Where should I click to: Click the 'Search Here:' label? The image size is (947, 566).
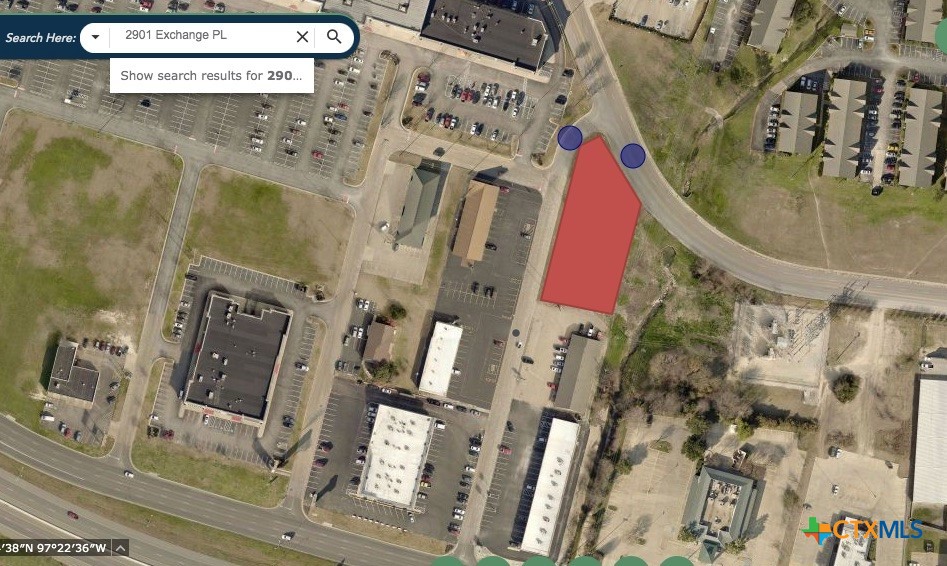point(40,37)
